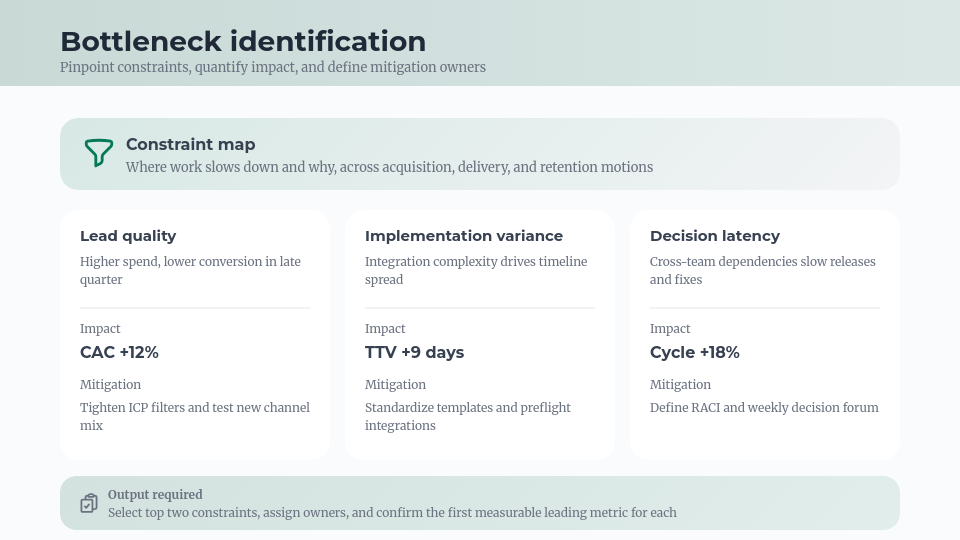Select the Standardize templates mitigation text
The image size is (960, 540).
pos(468,416)
